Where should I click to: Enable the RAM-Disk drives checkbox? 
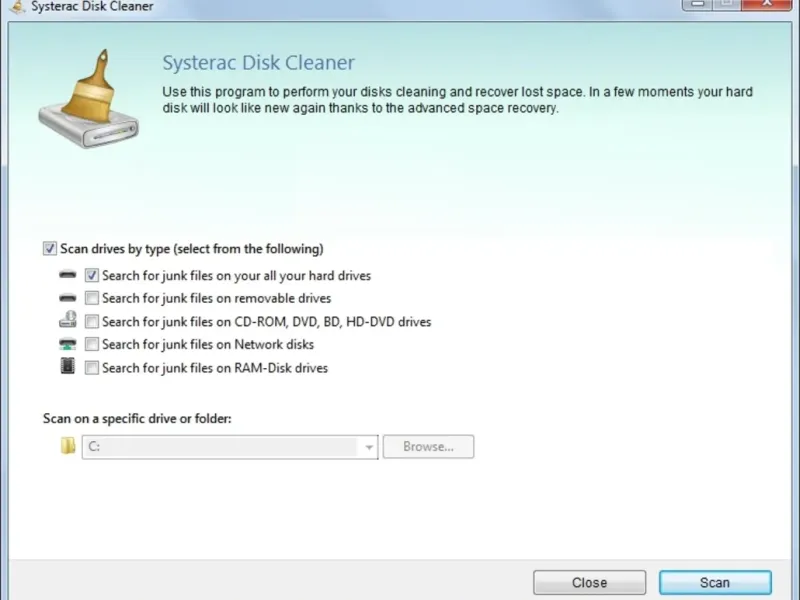pyautogui.click(x=91, y=368)
